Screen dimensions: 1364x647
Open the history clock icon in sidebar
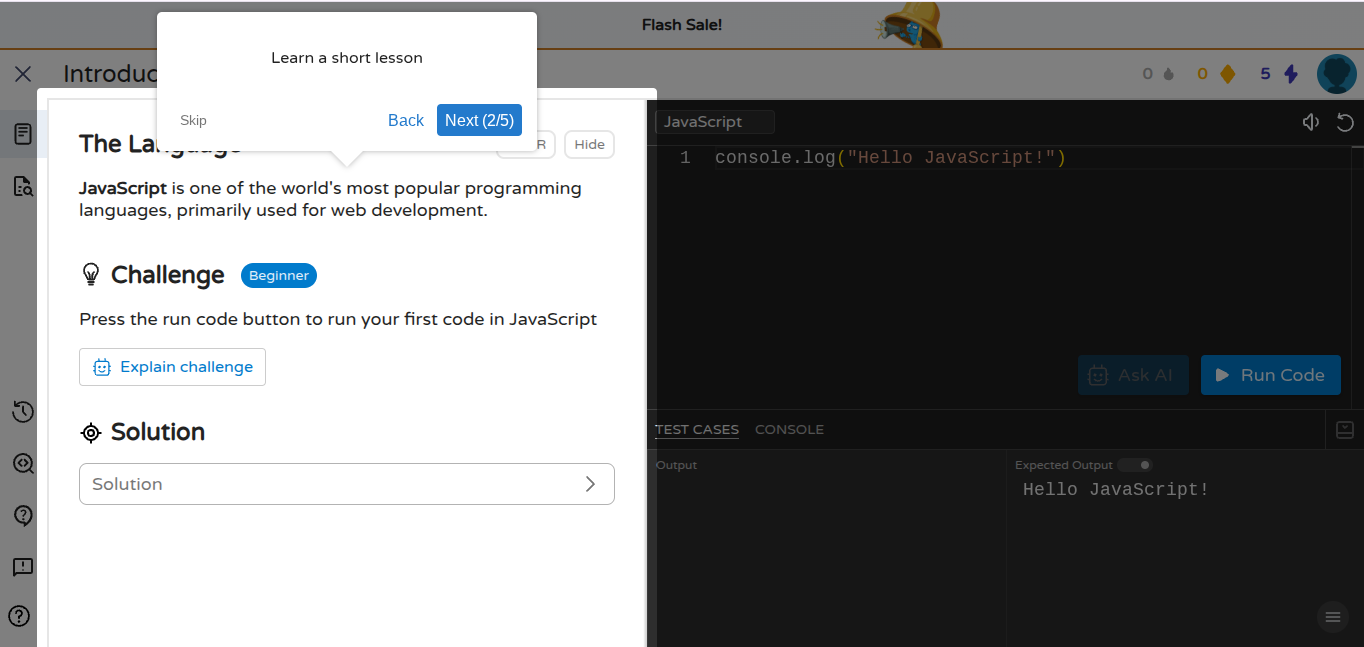22,412
